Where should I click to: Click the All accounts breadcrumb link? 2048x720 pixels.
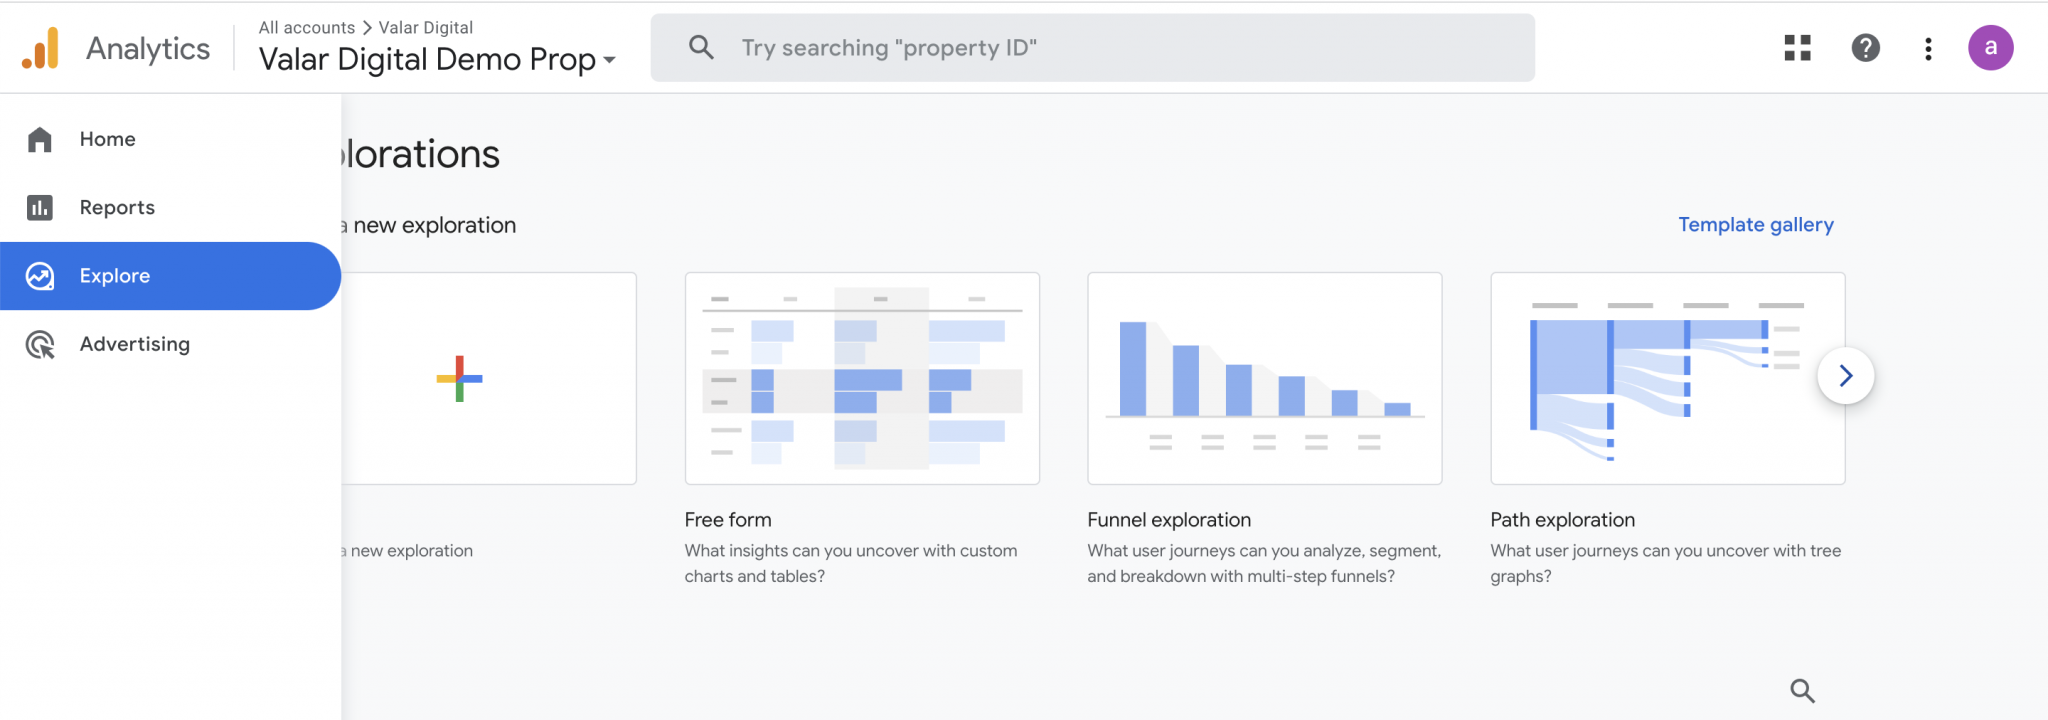point(306,28)
